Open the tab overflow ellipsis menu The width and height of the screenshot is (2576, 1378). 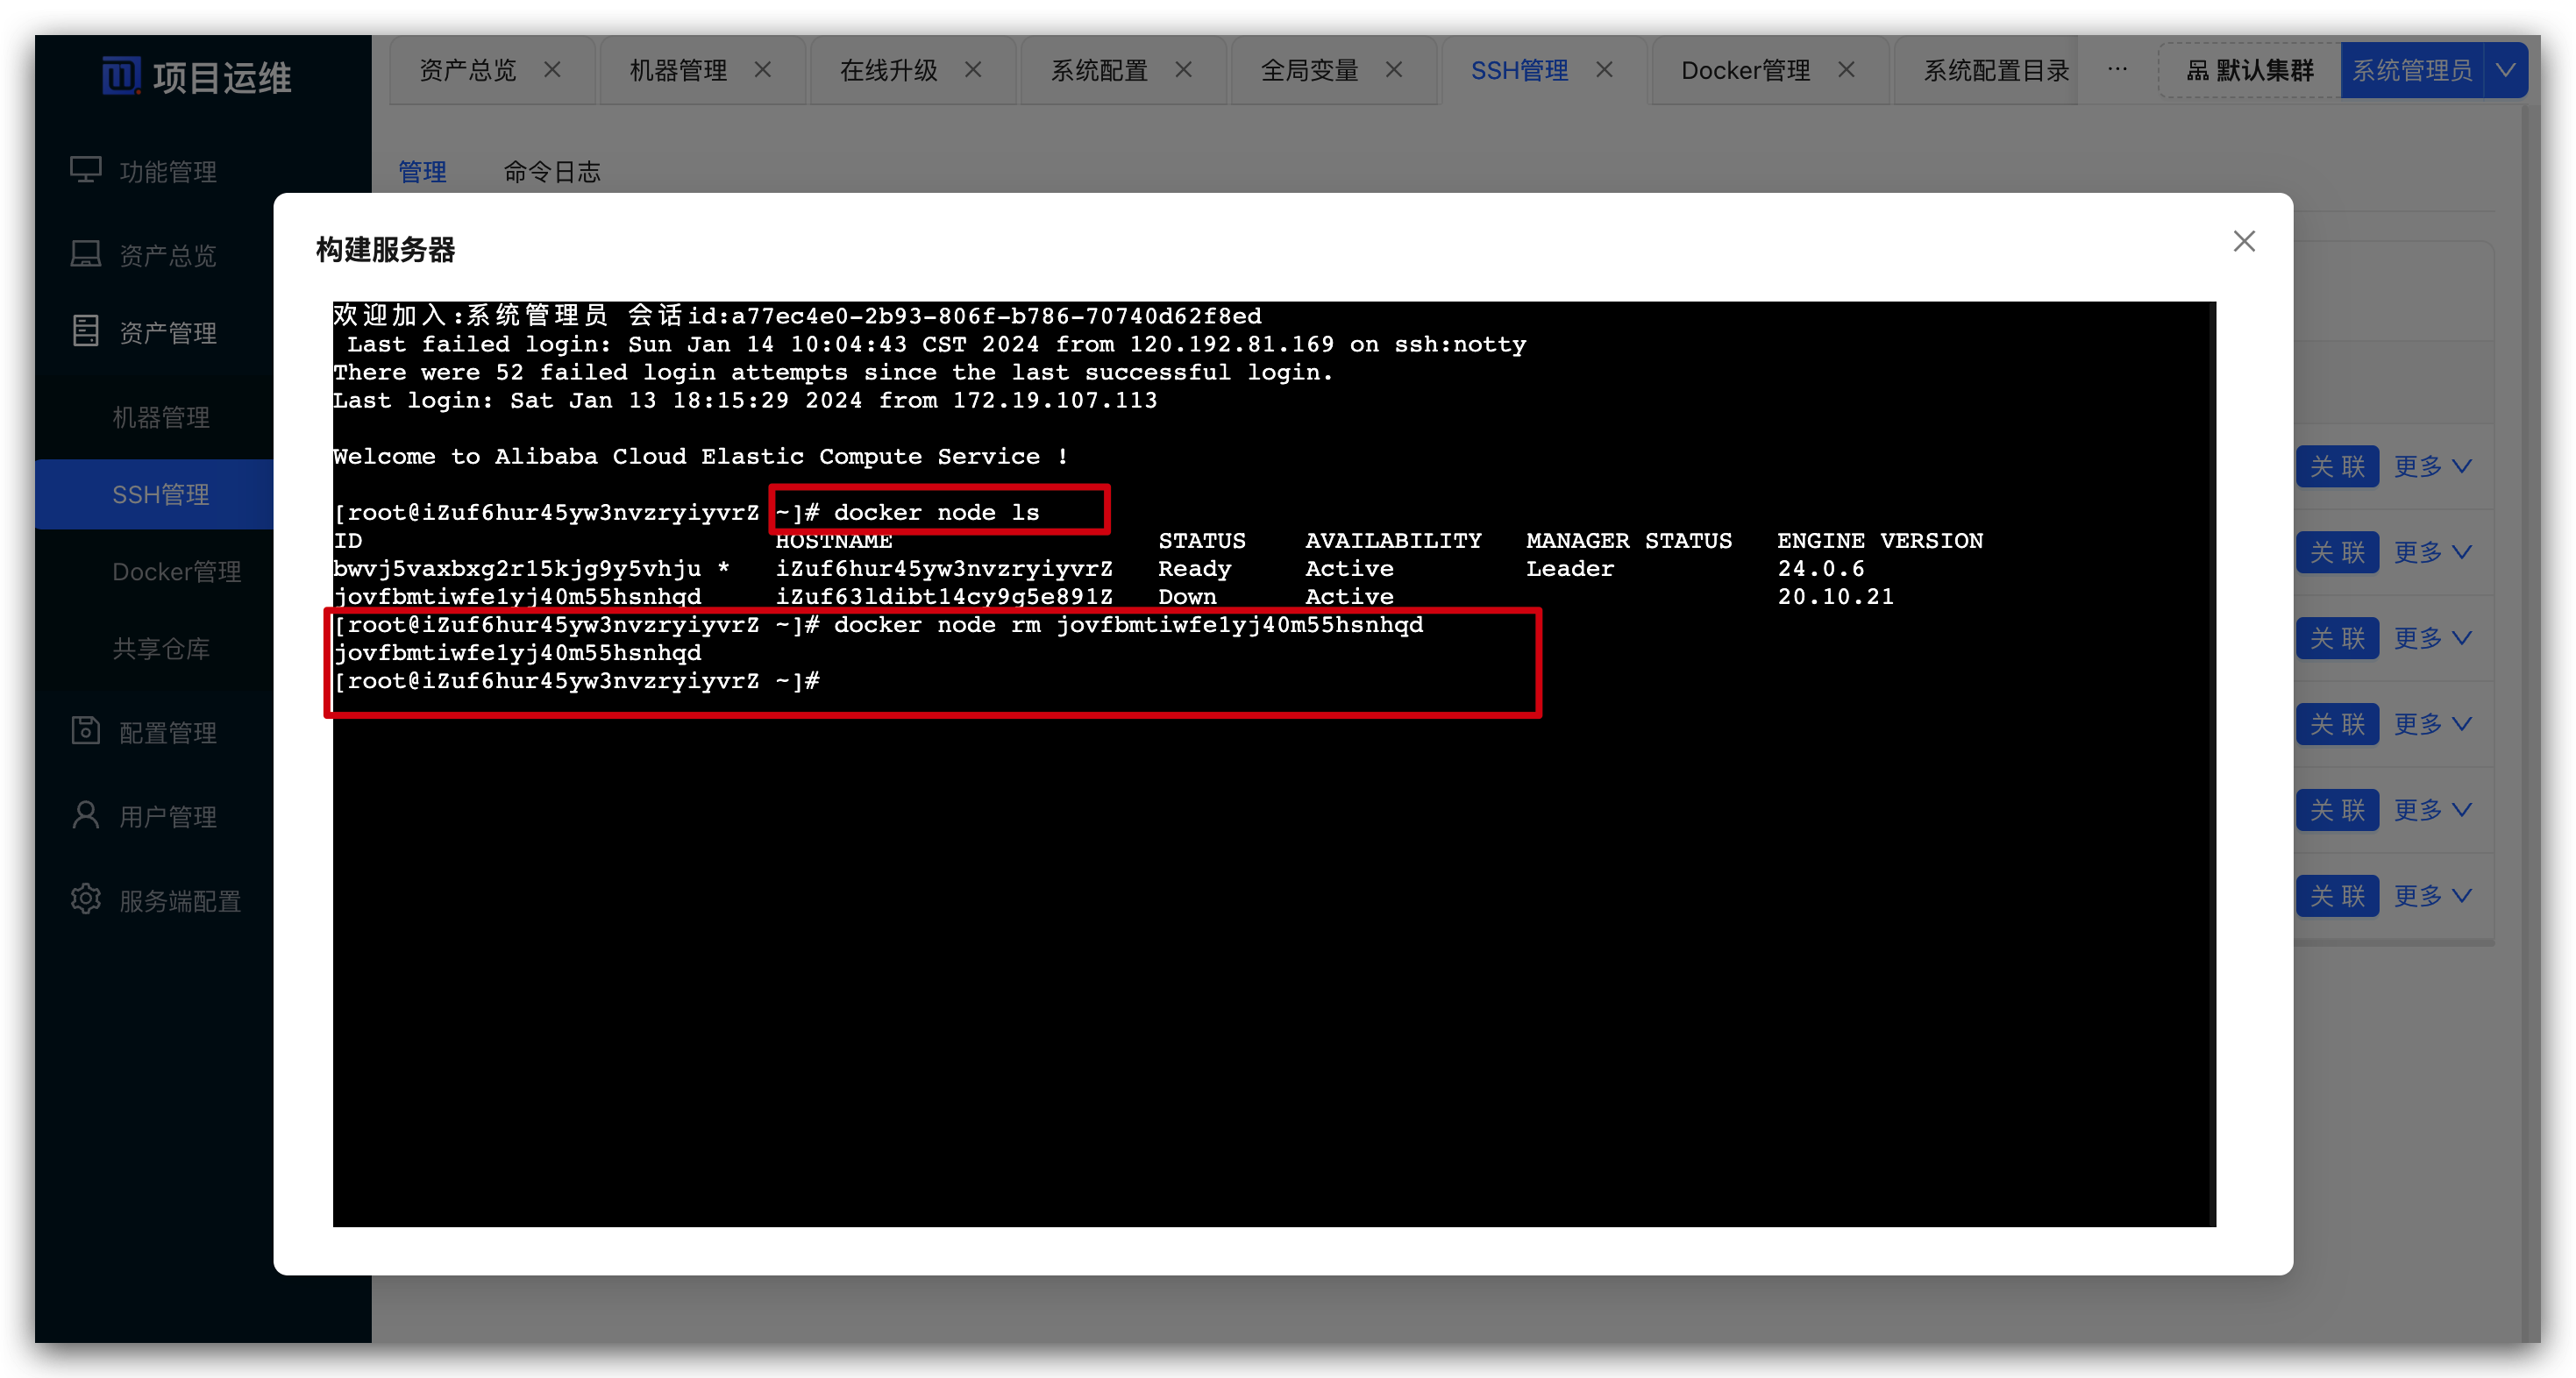pyautogui.click(x=2117, y=70)
